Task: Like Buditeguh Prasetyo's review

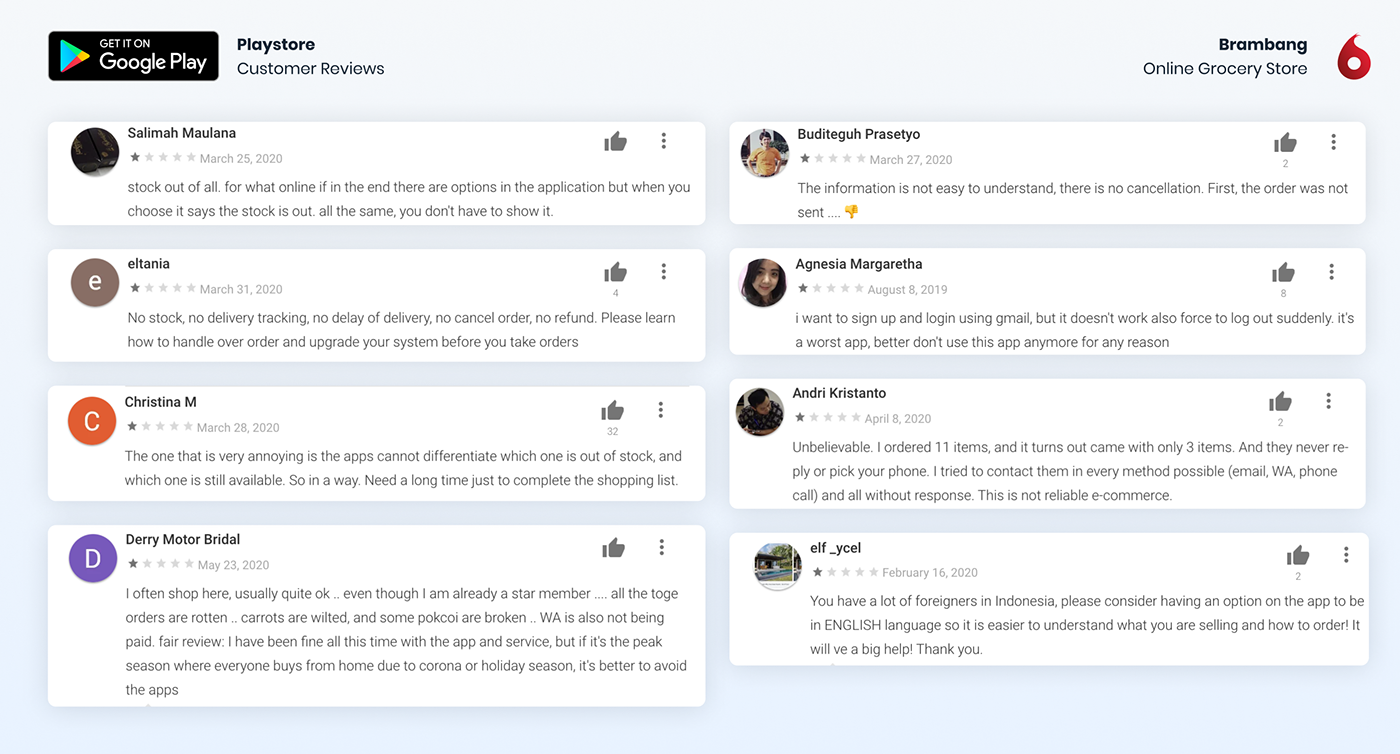Action: (x=1285, y=143)
